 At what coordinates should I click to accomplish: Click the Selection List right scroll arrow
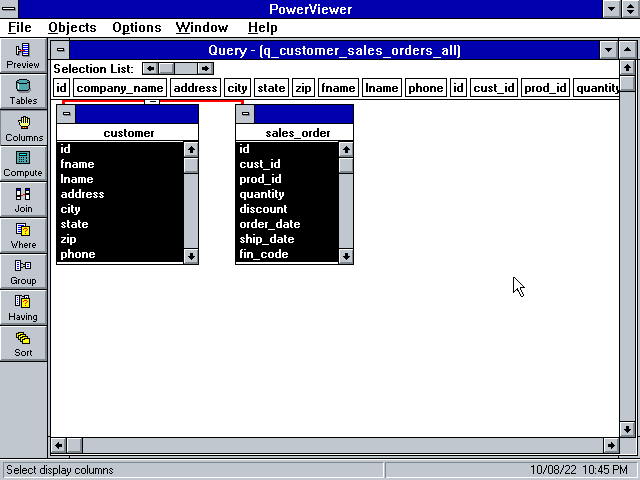pos(206,69)
